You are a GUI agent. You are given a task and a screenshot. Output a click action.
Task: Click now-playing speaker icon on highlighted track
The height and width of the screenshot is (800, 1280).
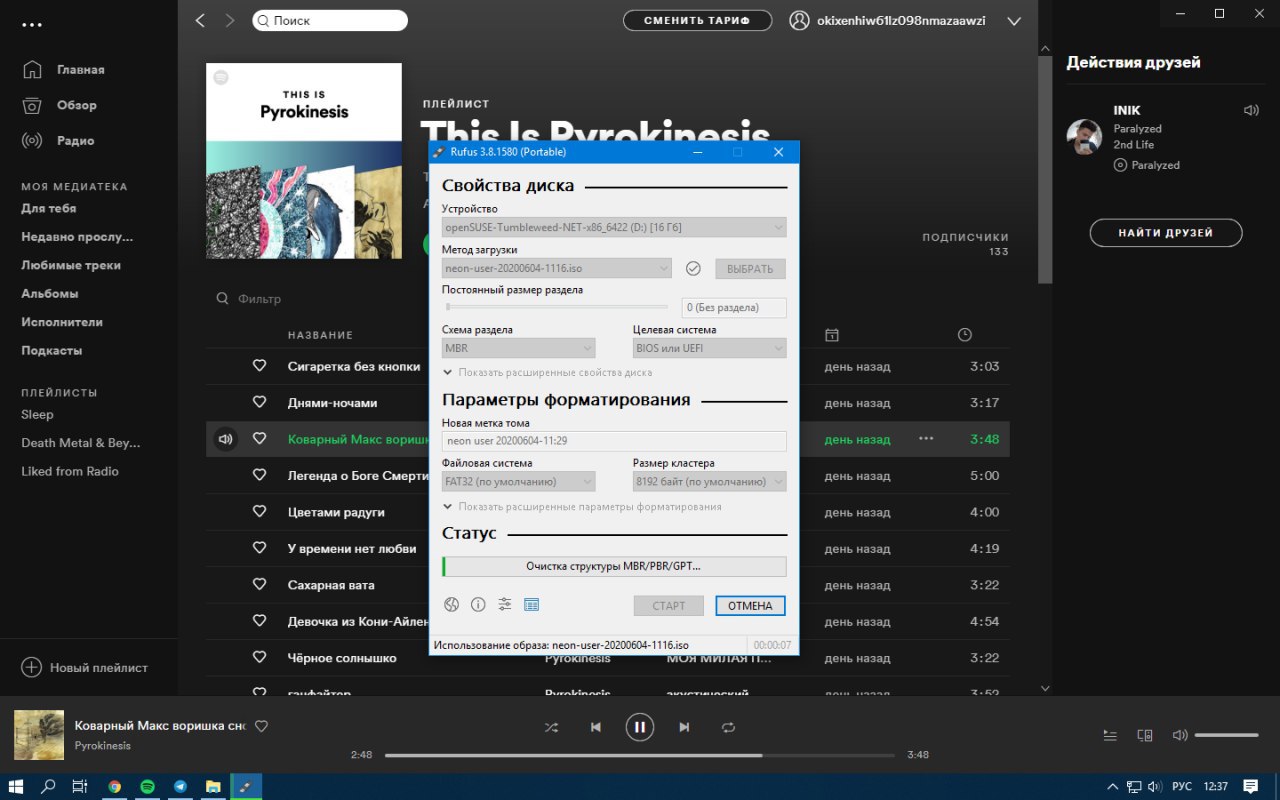(x=226, y=438)
